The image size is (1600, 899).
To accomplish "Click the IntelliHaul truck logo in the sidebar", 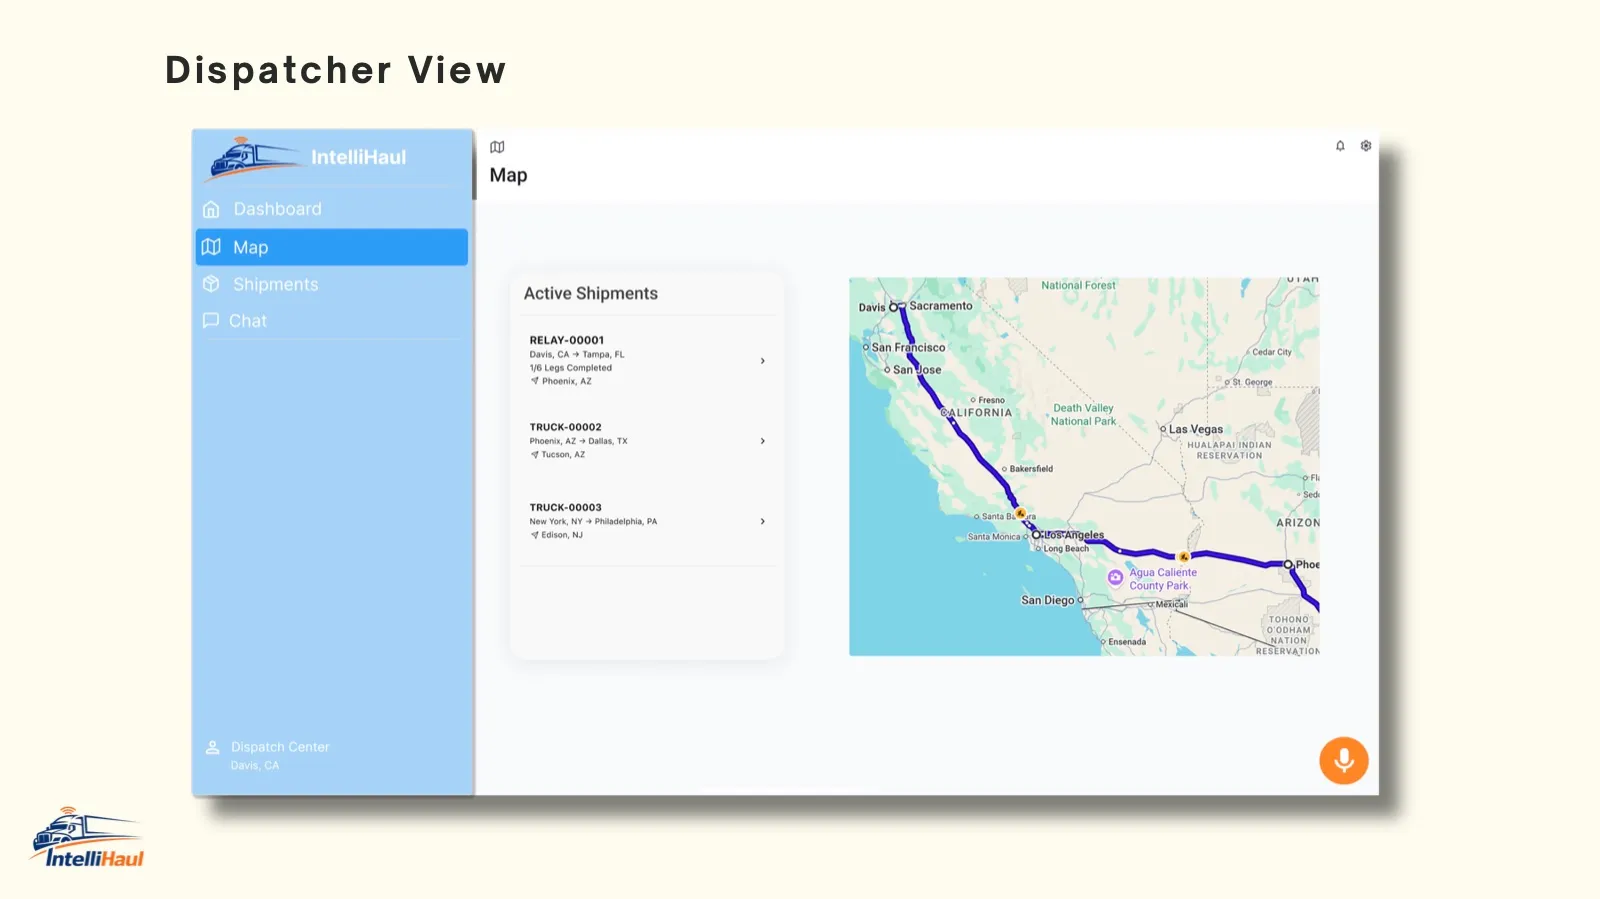I will pyautogui.click(x=253, y=158).
